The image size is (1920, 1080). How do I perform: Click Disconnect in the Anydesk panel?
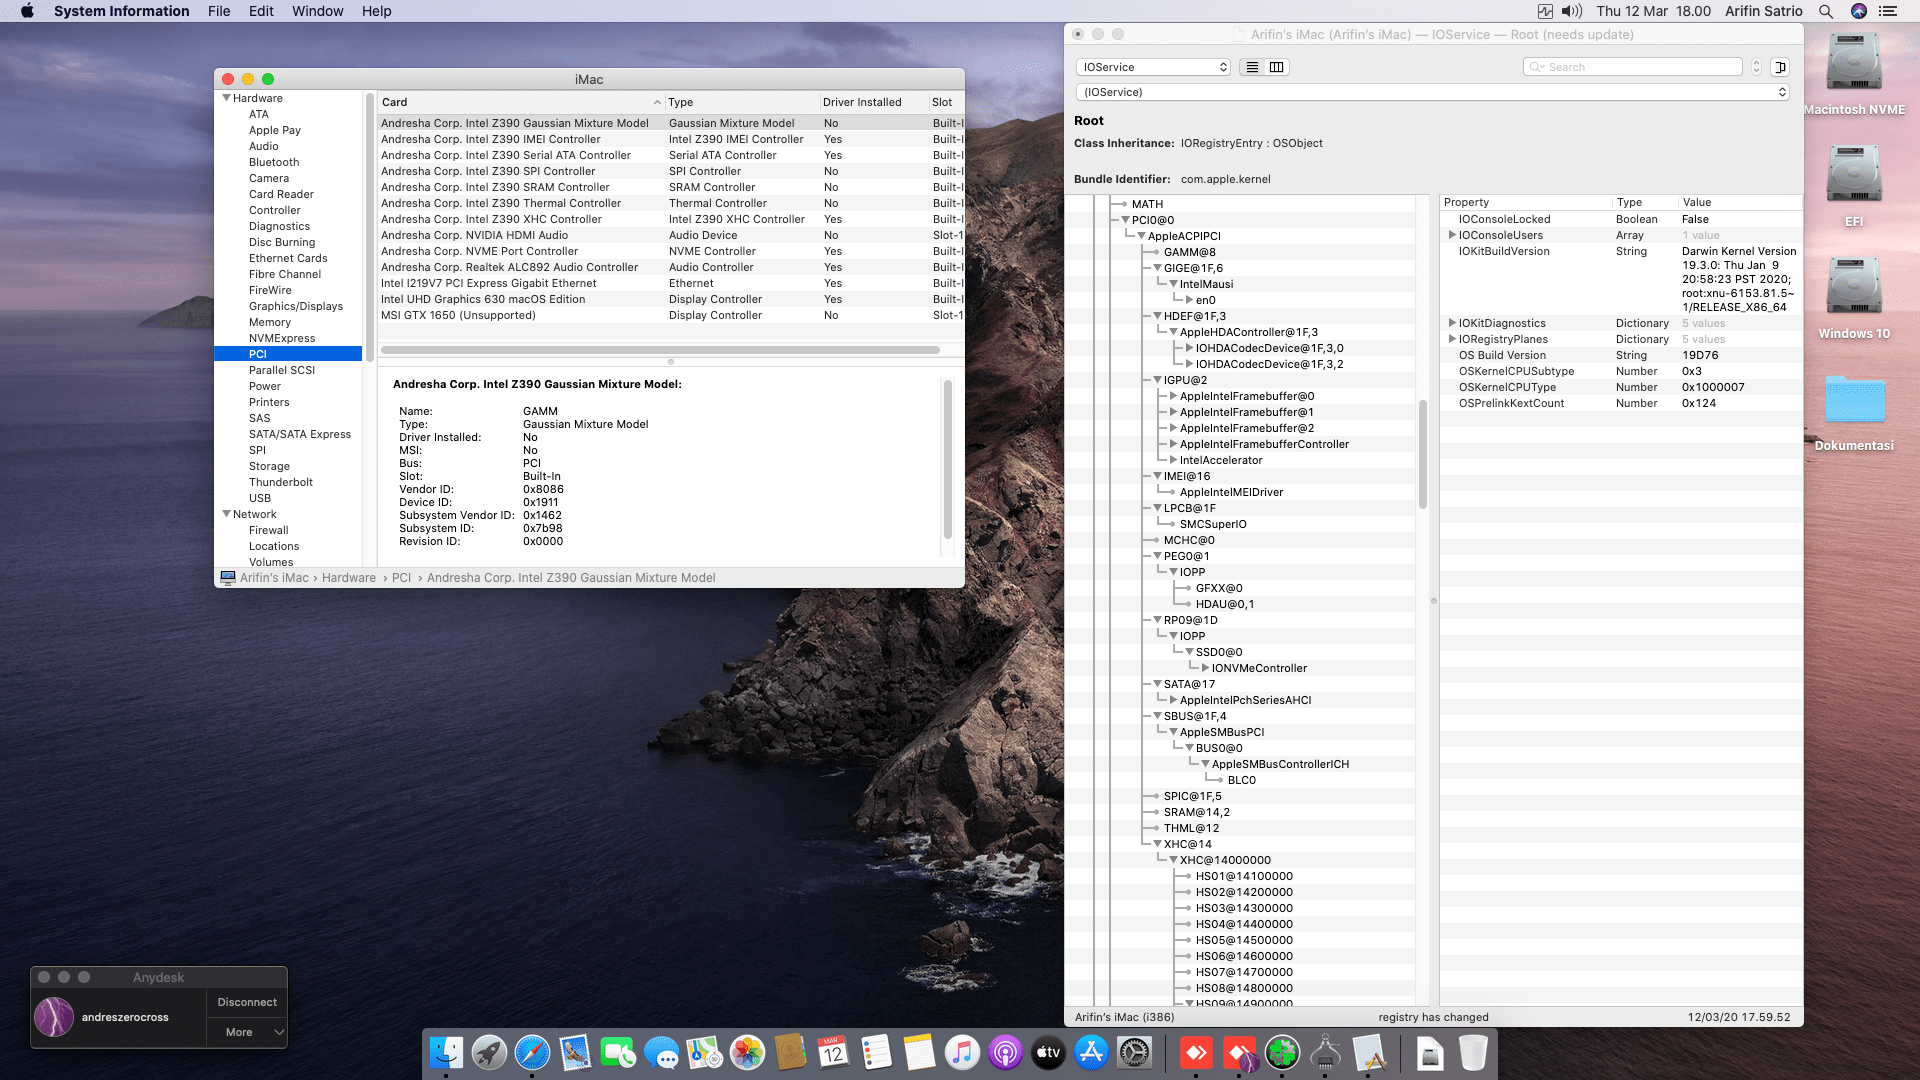click(x=247, y=1002)
